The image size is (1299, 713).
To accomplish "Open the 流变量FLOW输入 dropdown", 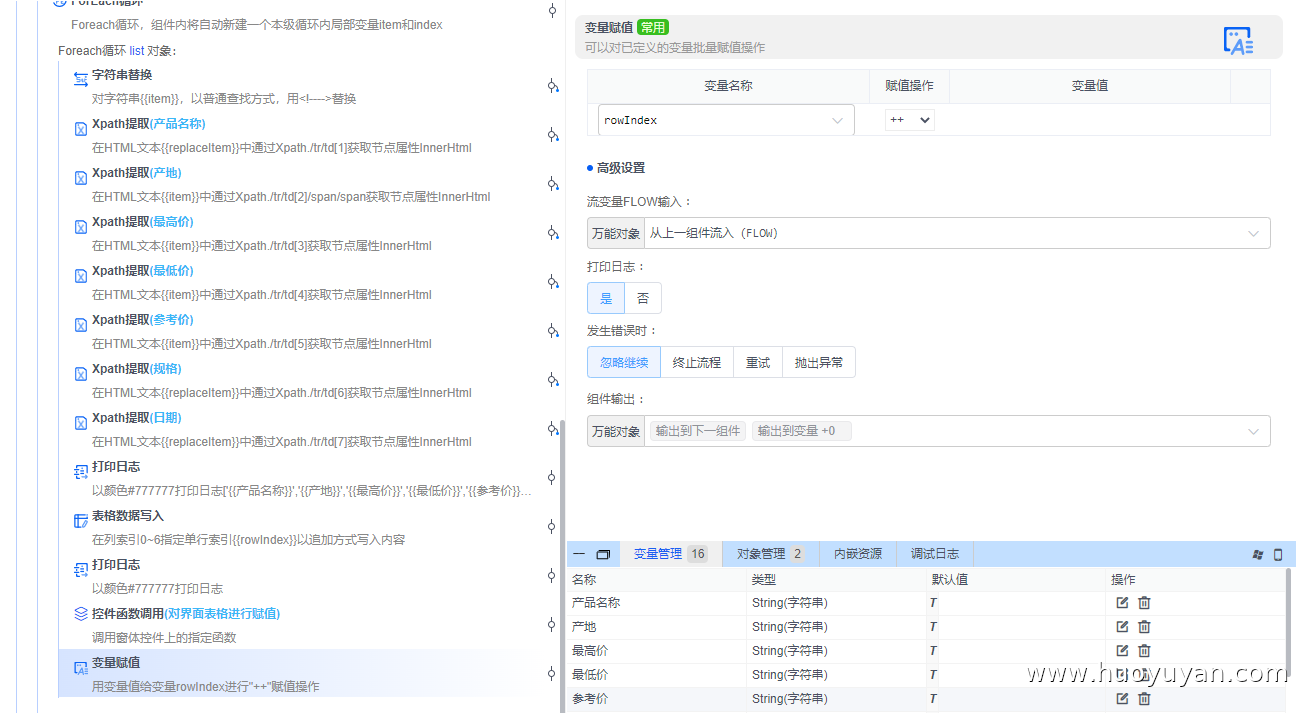I will pos(958,233).
